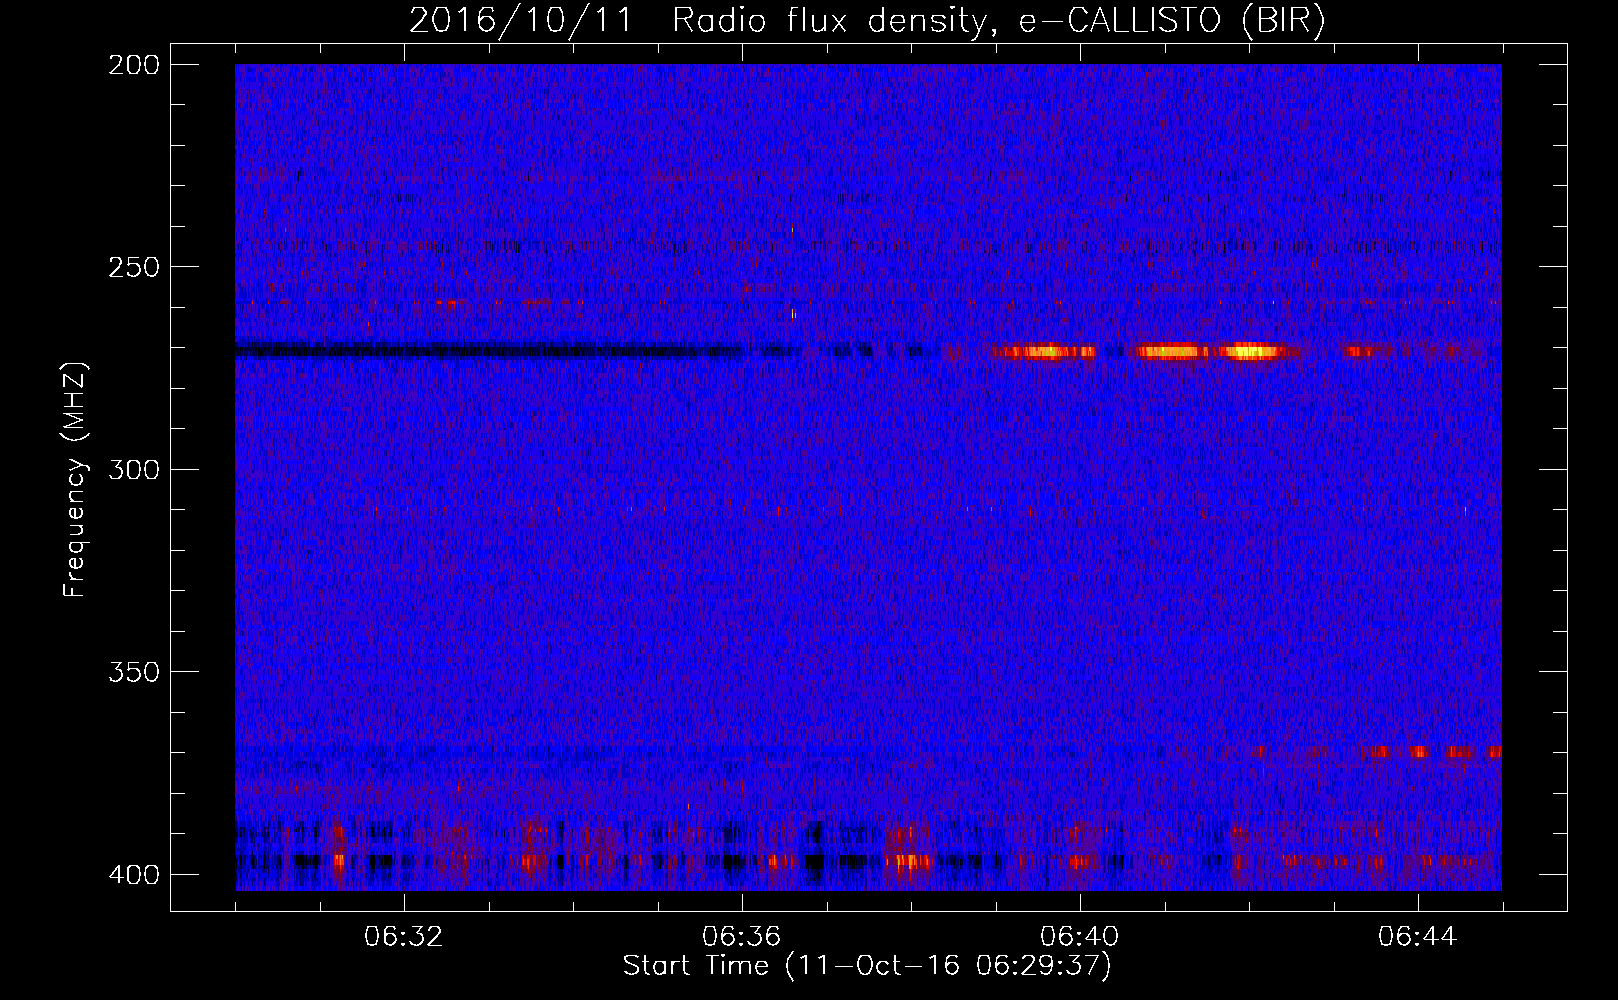Click the red emission streak near 370 MHz at 06:44
This screenshot has height=1000, width=1618.
click(1418, 752)
